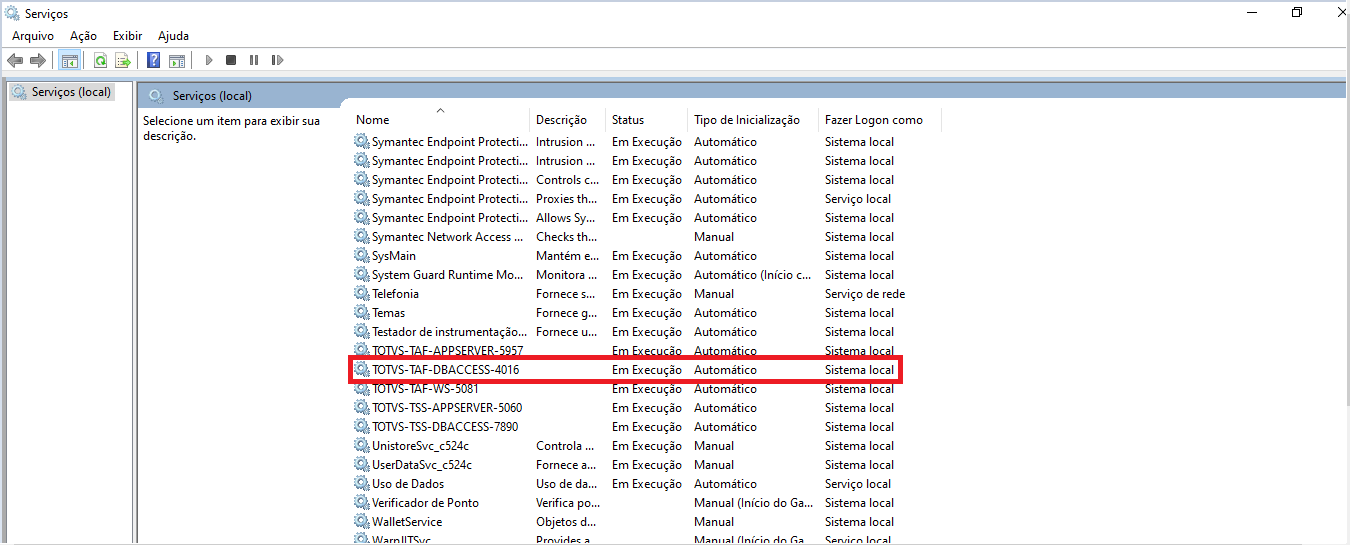
Task: Go forward with the toolbar right arrow
Action: (x=38, y=60)
